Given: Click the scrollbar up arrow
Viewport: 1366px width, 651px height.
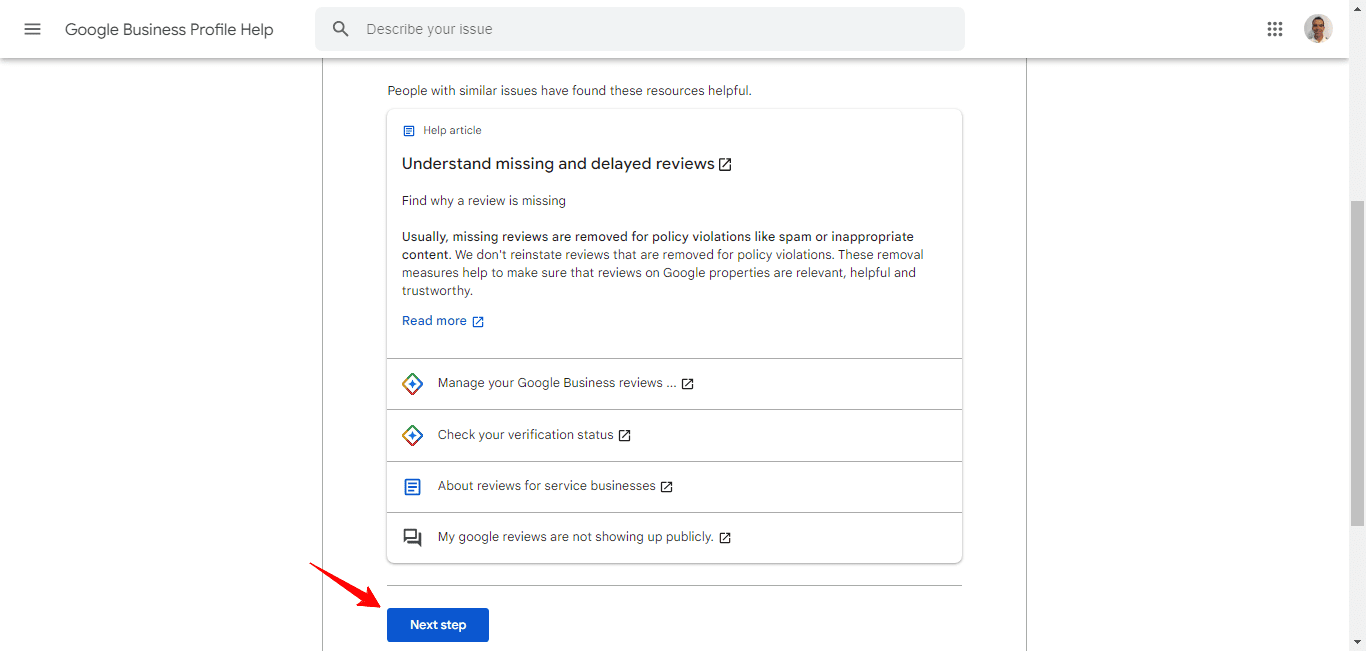Looking at the screenshot, I should click(1357, 8).
